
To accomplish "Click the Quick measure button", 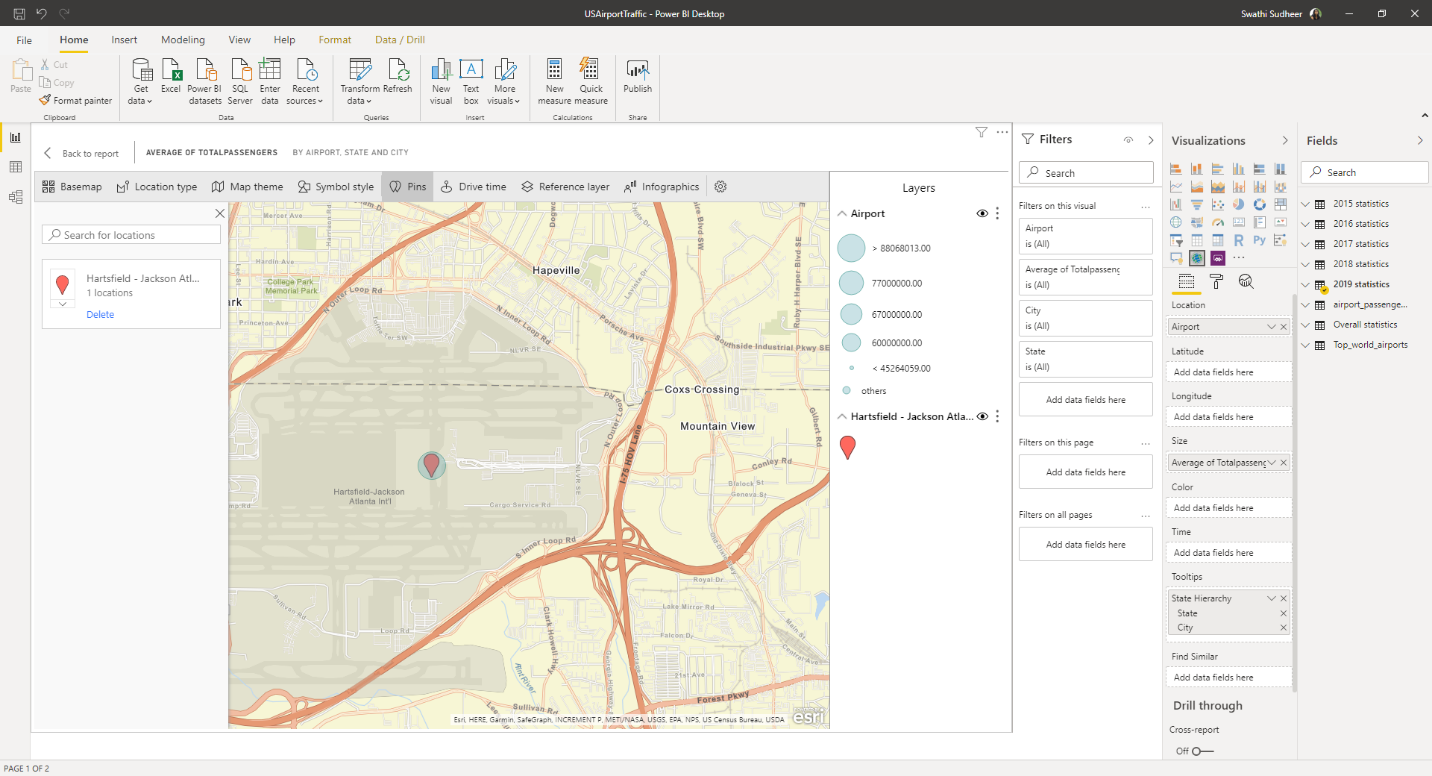I will click(591, 82).
